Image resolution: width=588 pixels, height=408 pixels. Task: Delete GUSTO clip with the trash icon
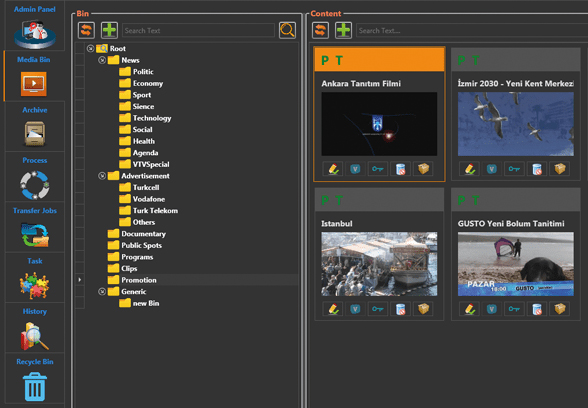point(537,309)
